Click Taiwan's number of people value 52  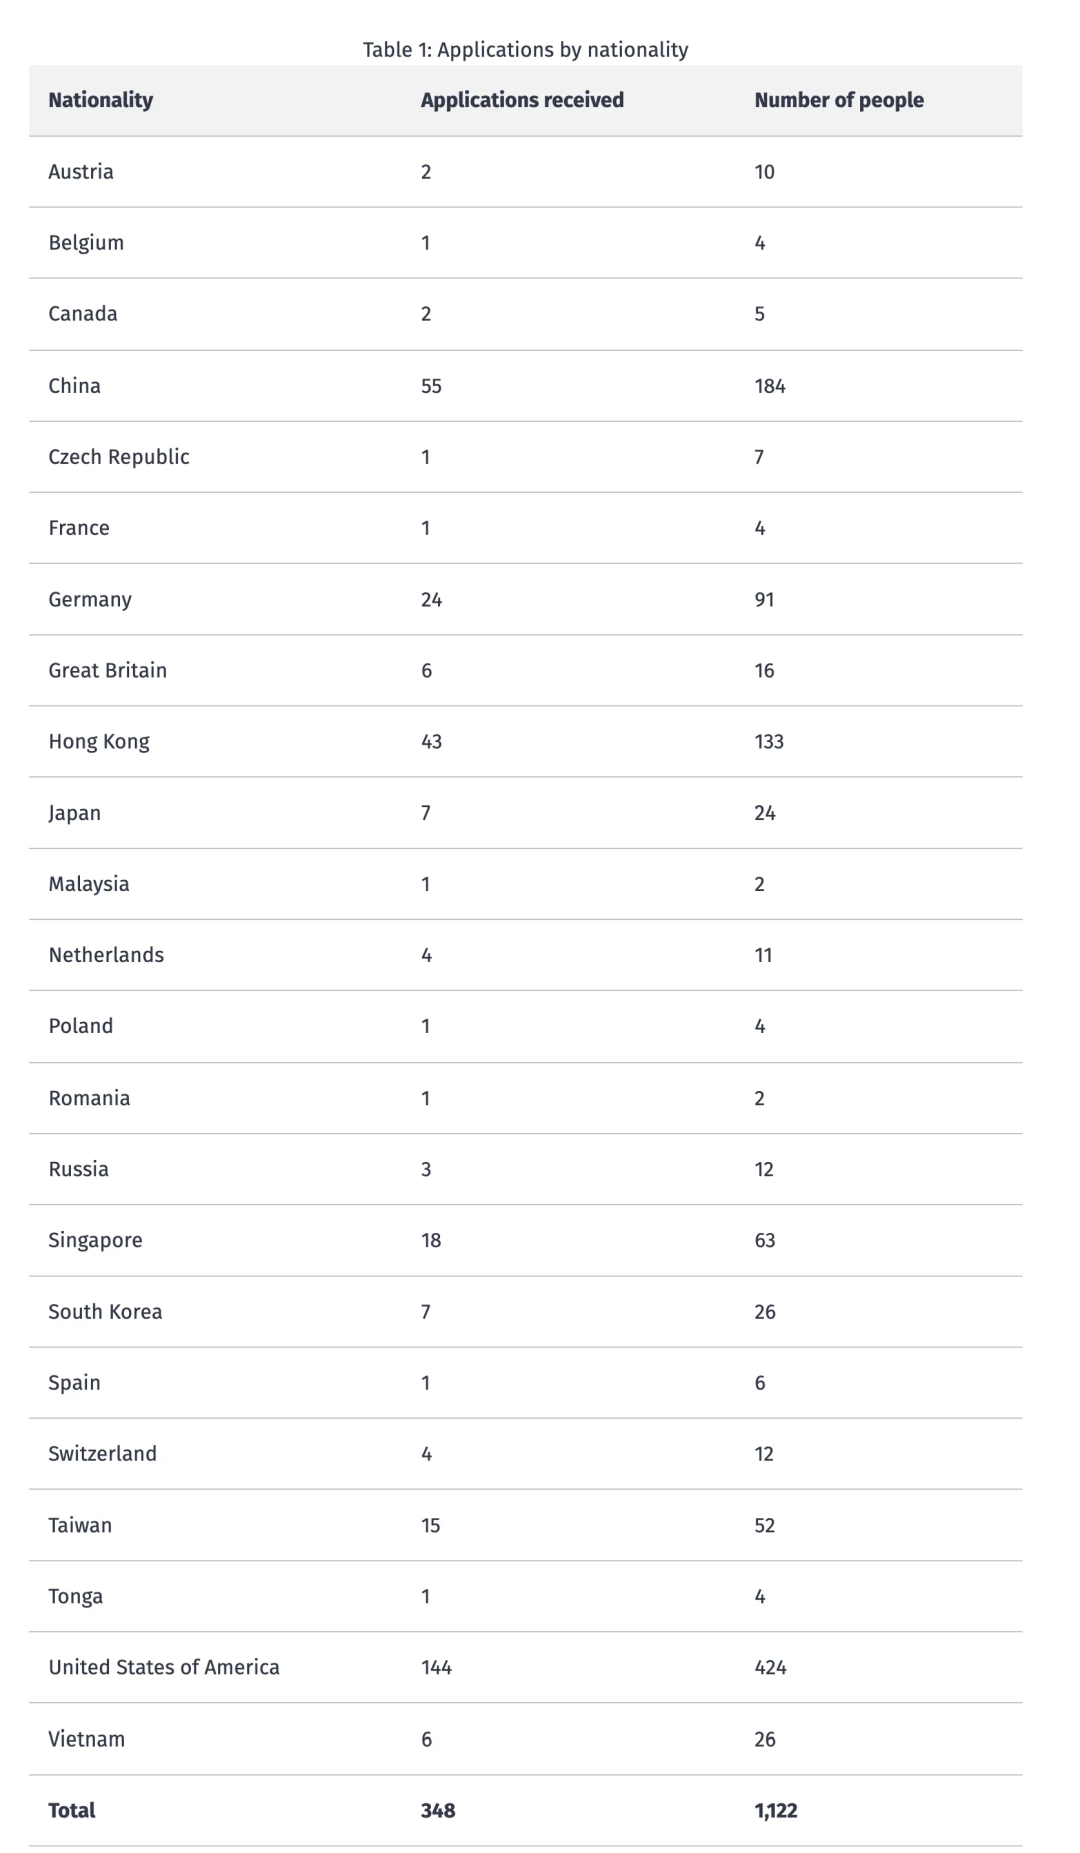[765, 1526]
